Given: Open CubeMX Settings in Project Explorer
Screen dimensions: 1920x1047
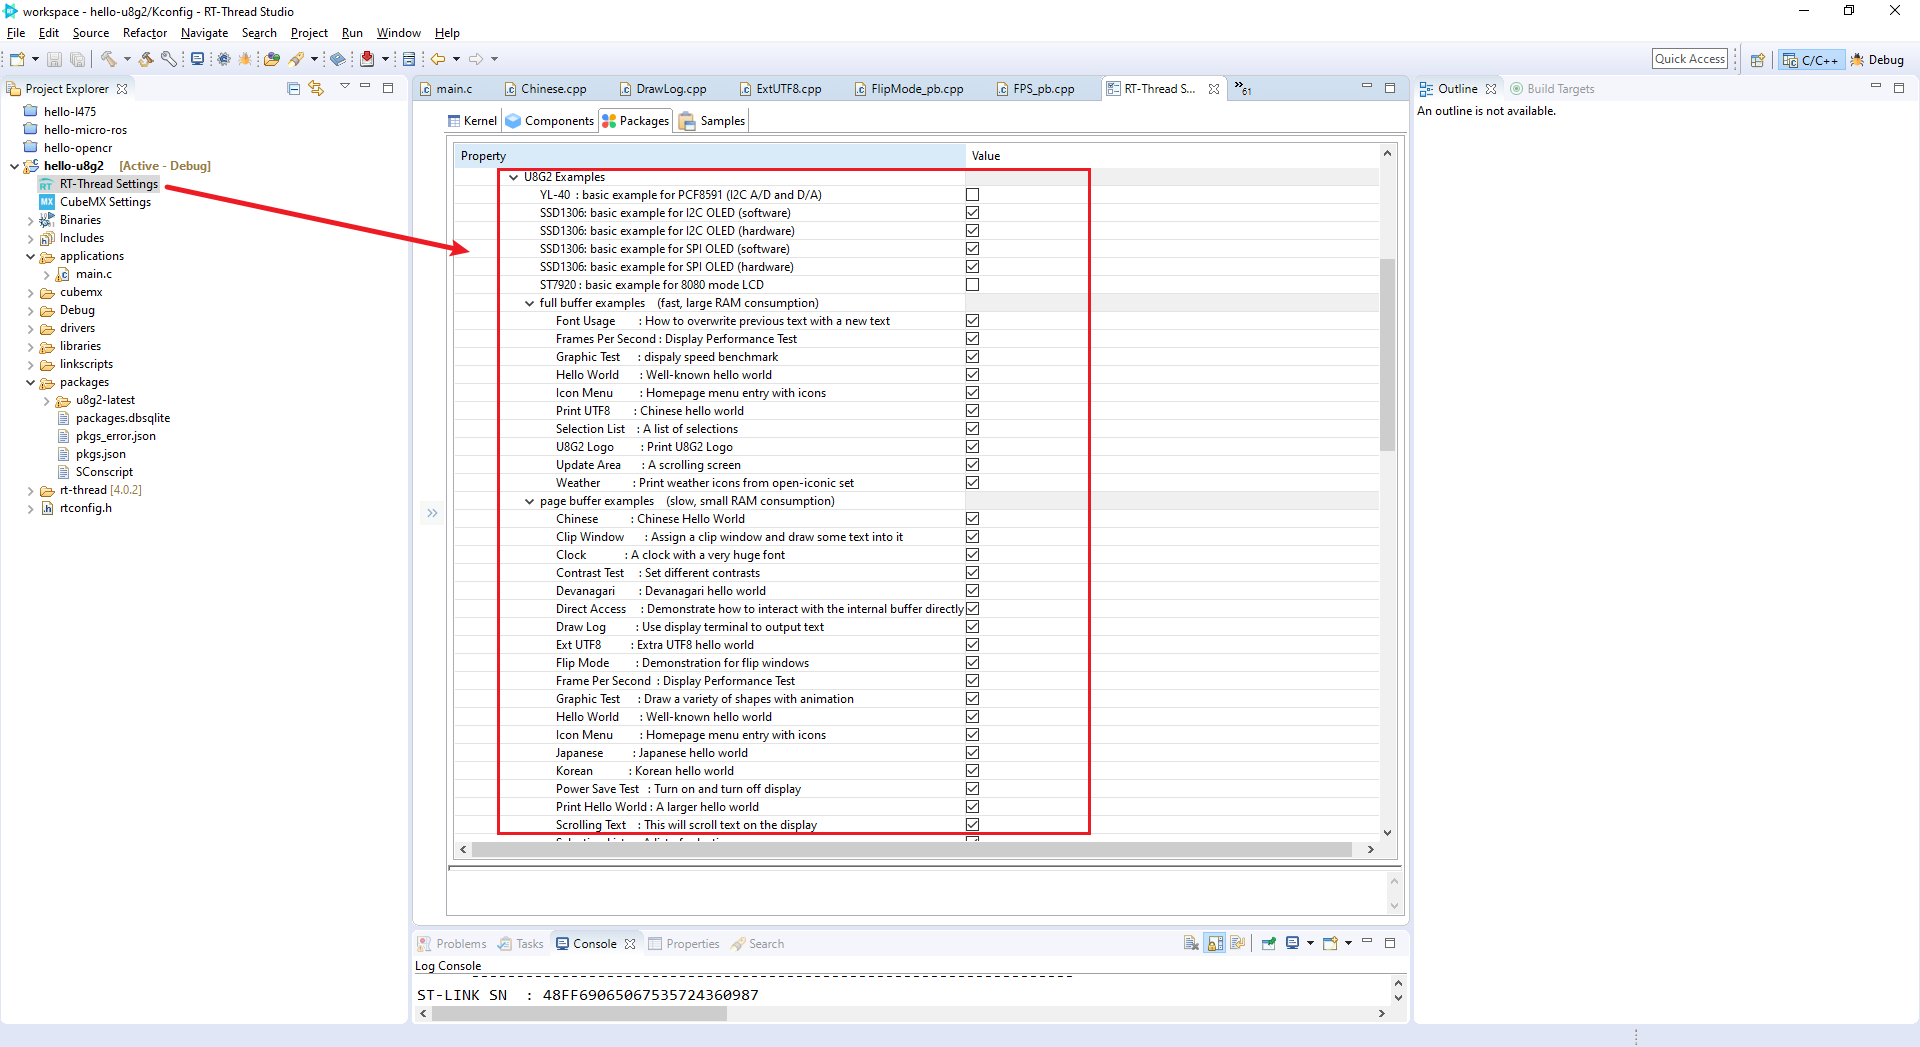Looking at the screenshot, I should (x=105, y=202).
